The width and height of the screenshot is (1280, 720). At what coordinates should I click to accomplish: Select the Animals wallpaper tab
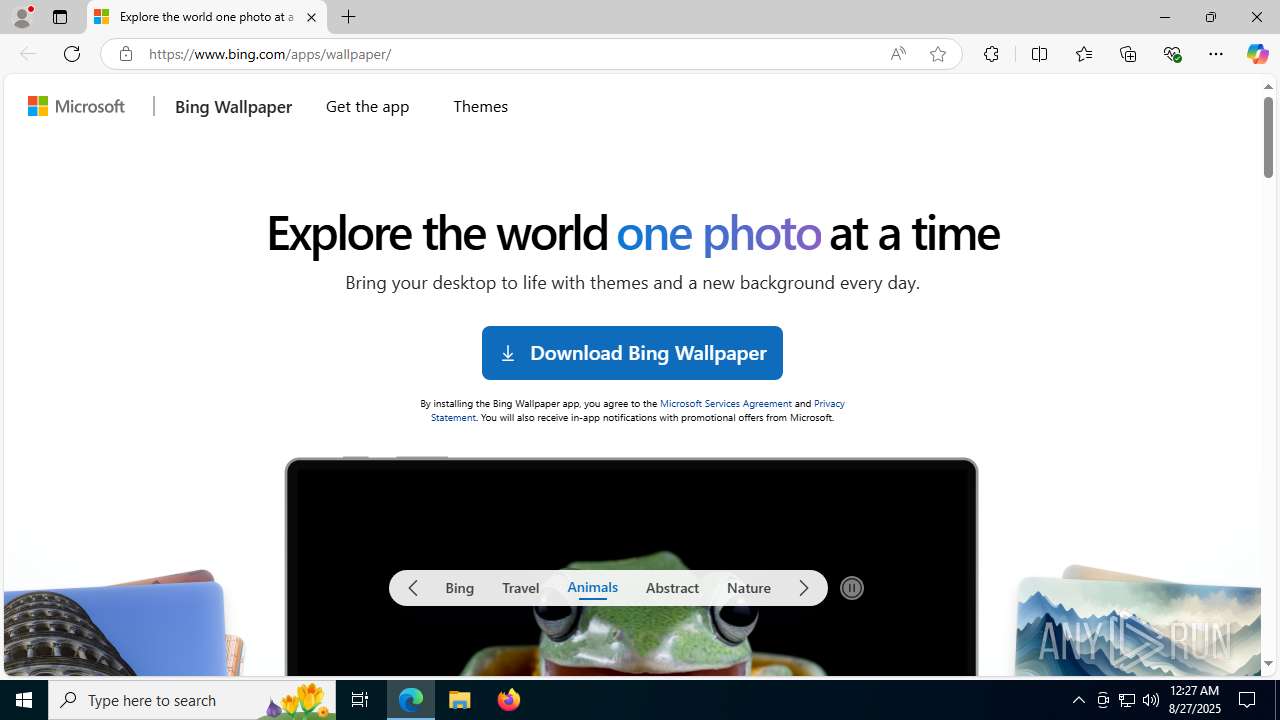[x=592, y=588]
